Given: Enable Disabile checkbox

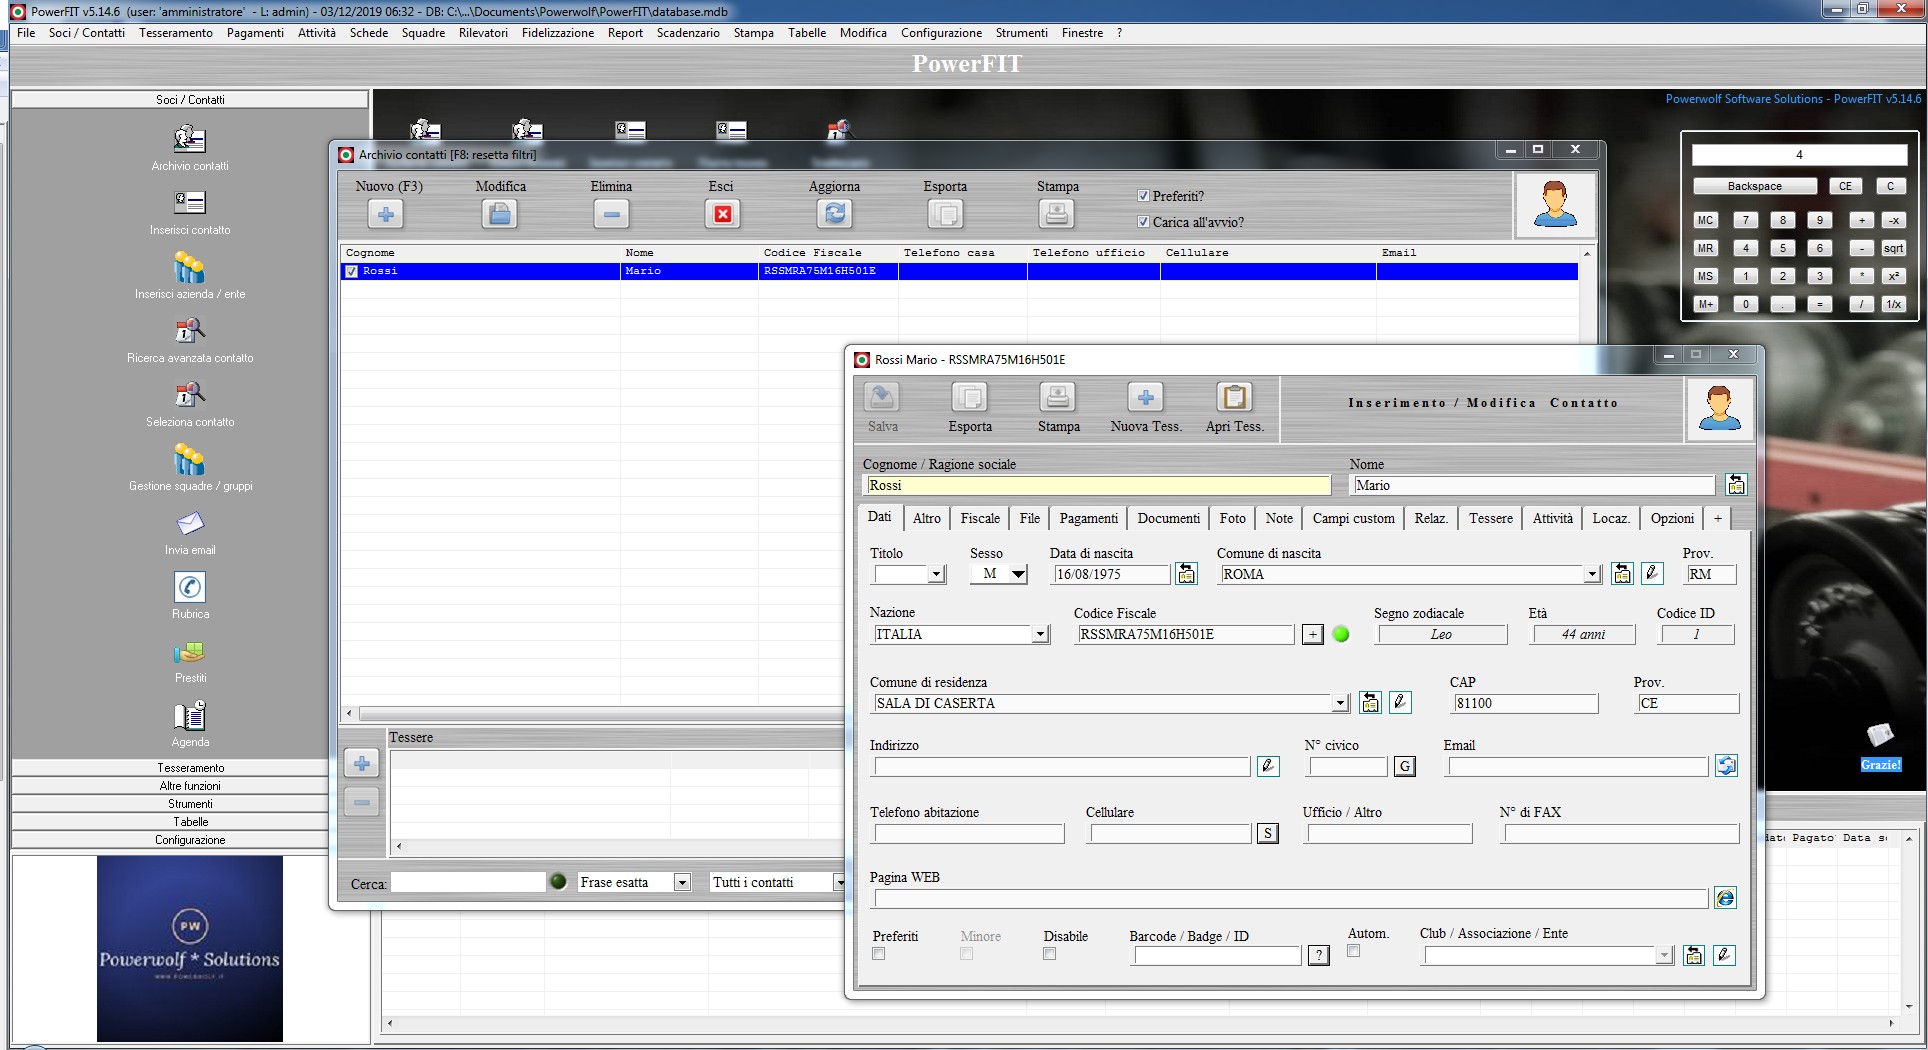Looking at the screenshot, I should (x=1049, y=954).
